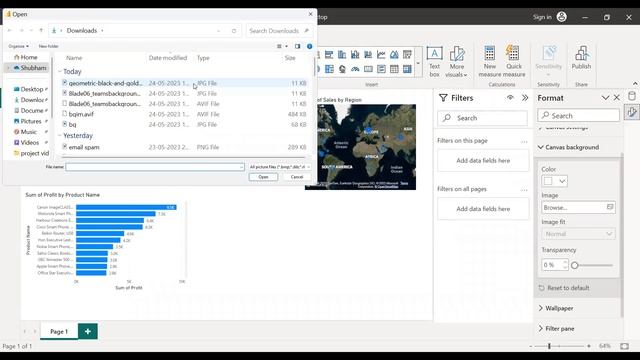This screenshot has width=640, height=360.
Task: Click the File name input field
Action: (155, 167)
